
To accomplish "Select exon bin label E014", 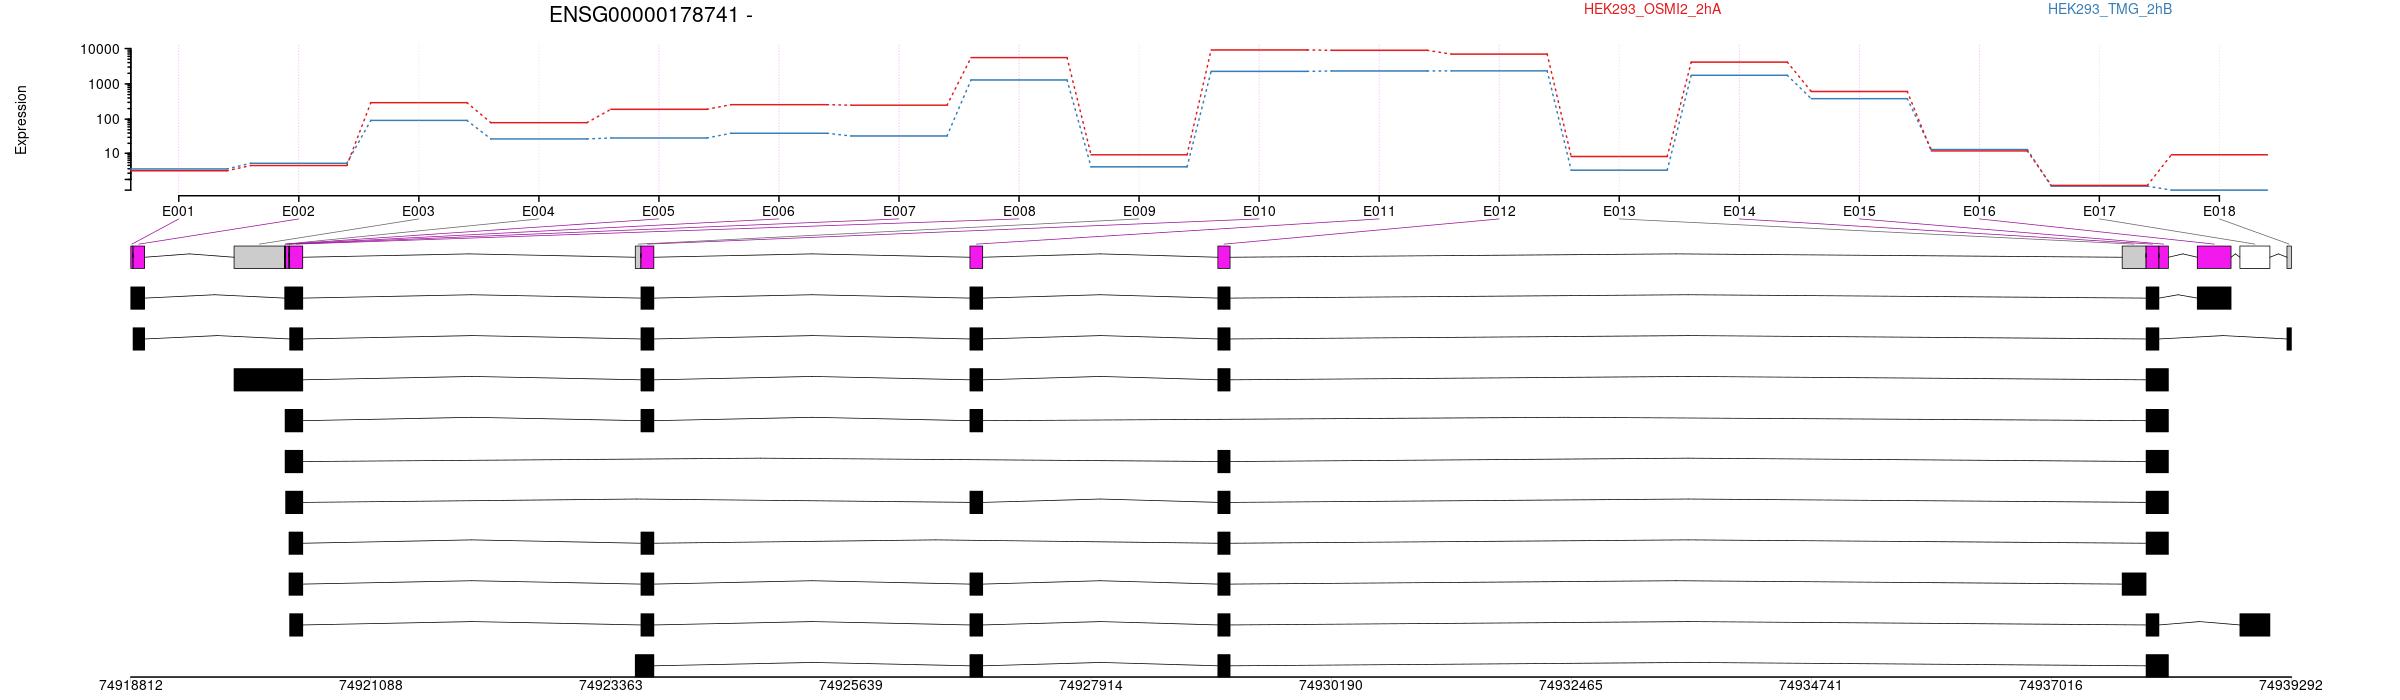I will [x=1739, y=211].
